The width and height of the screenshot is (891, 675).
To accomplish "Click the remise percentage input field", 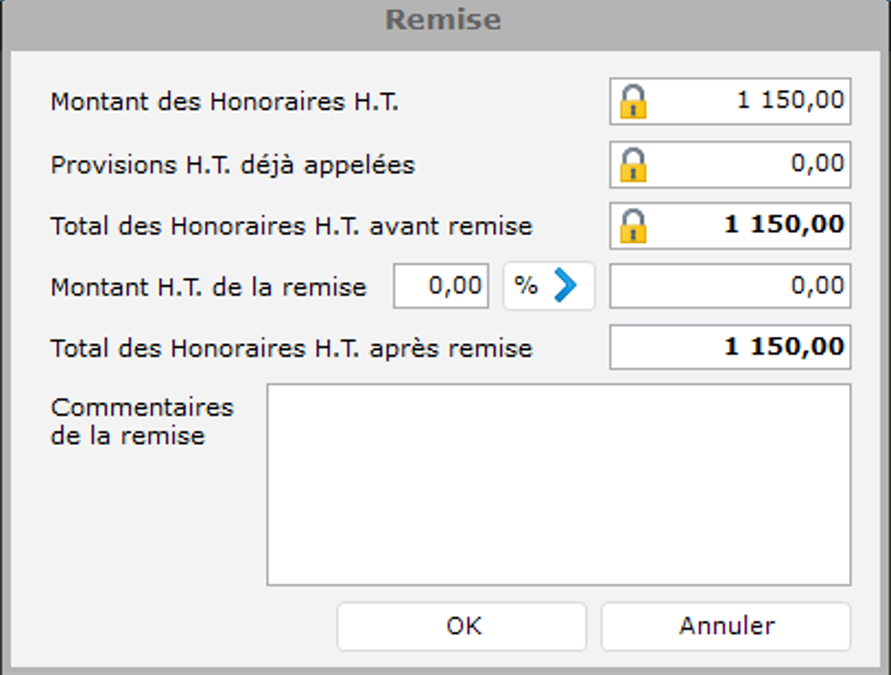I will 441,287.
